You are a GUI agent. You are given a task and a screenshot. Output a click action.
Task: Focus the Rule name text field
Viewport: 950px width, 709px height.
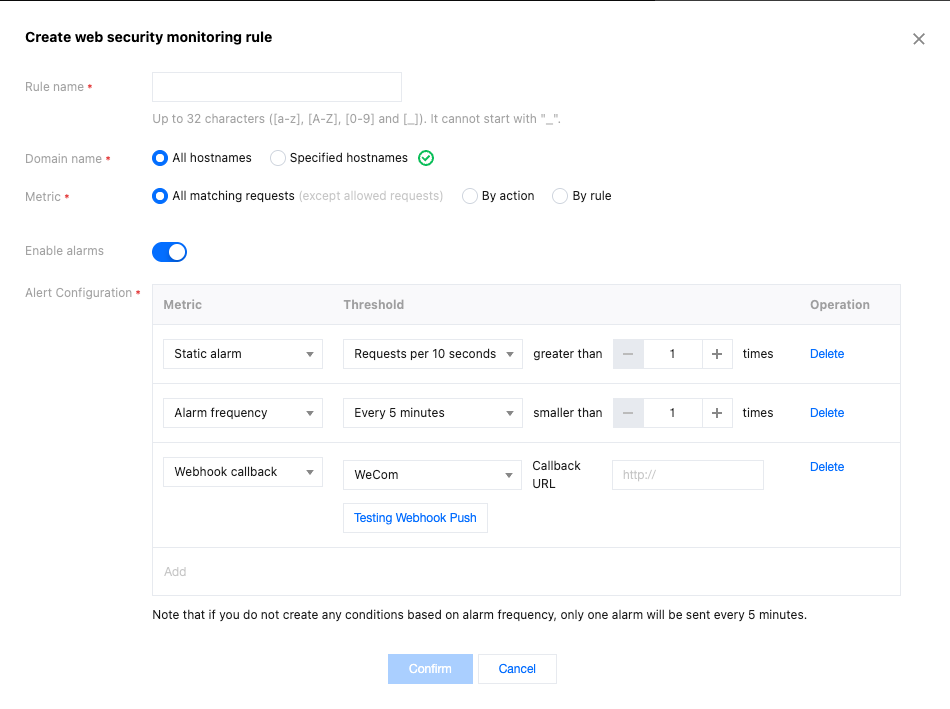pyautogui.click(x=276, y=87)
